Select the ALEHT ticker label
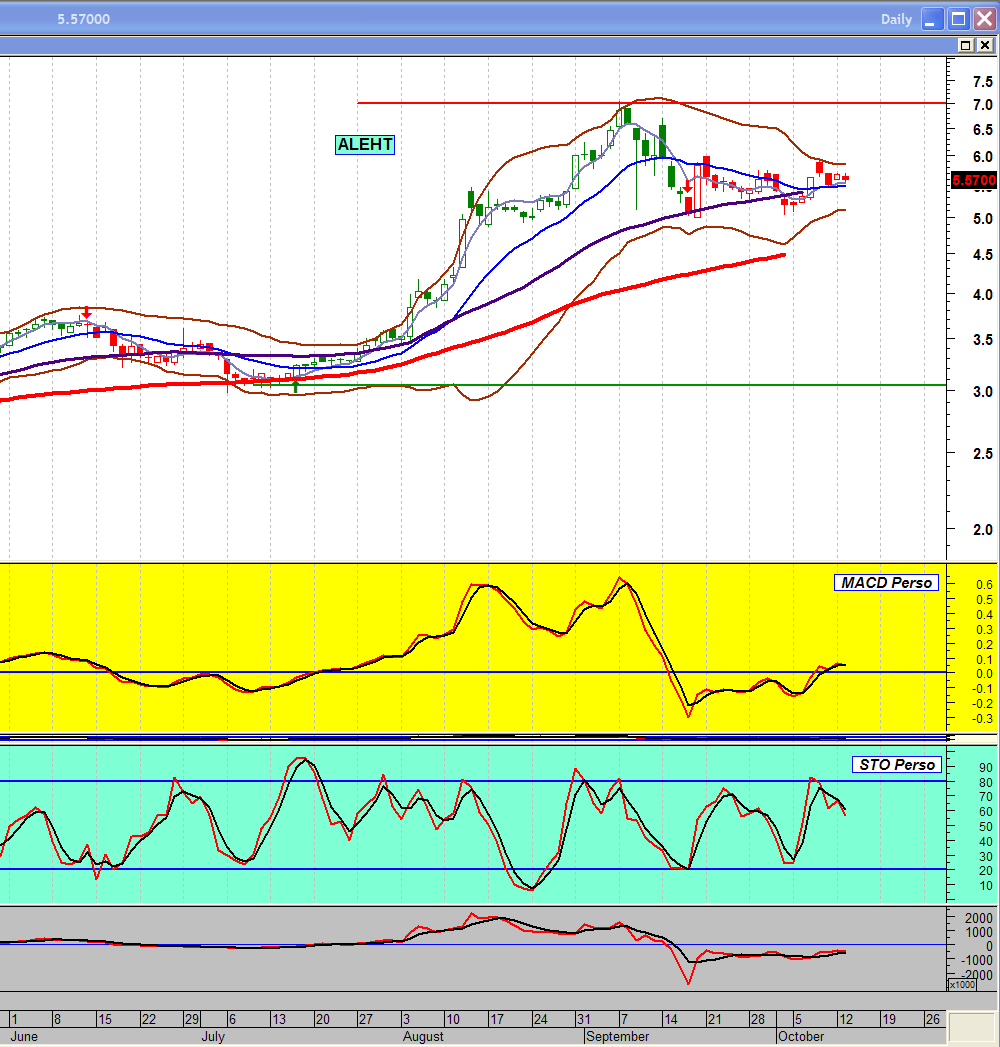 tap(364, 144)
